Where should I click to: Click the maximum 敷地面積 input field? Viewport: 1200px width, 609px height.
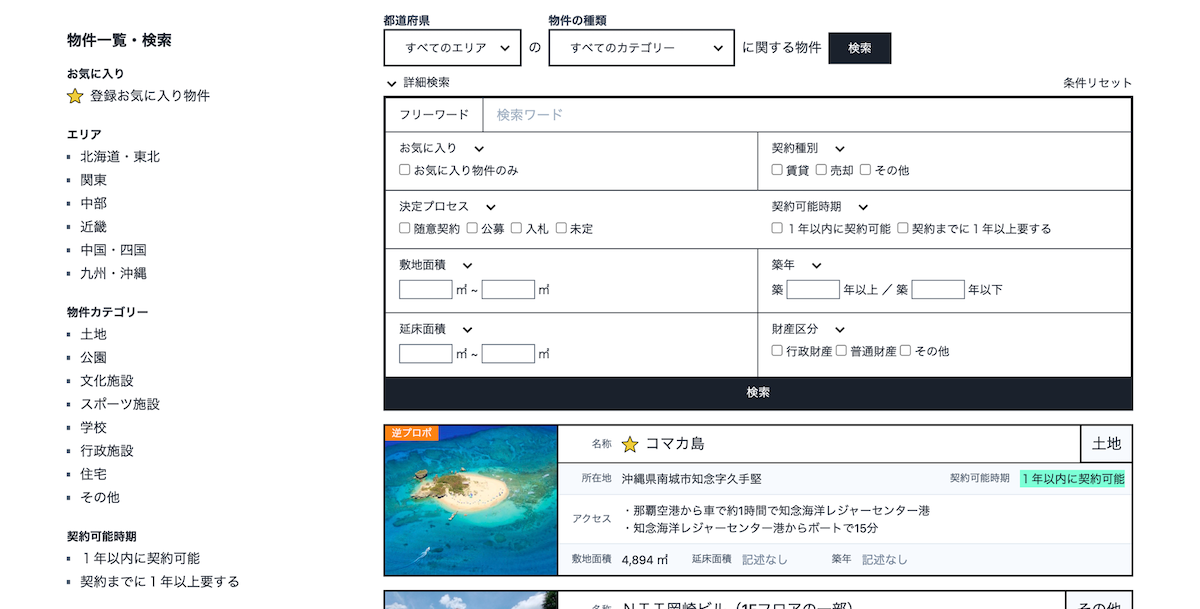[508, 290]
